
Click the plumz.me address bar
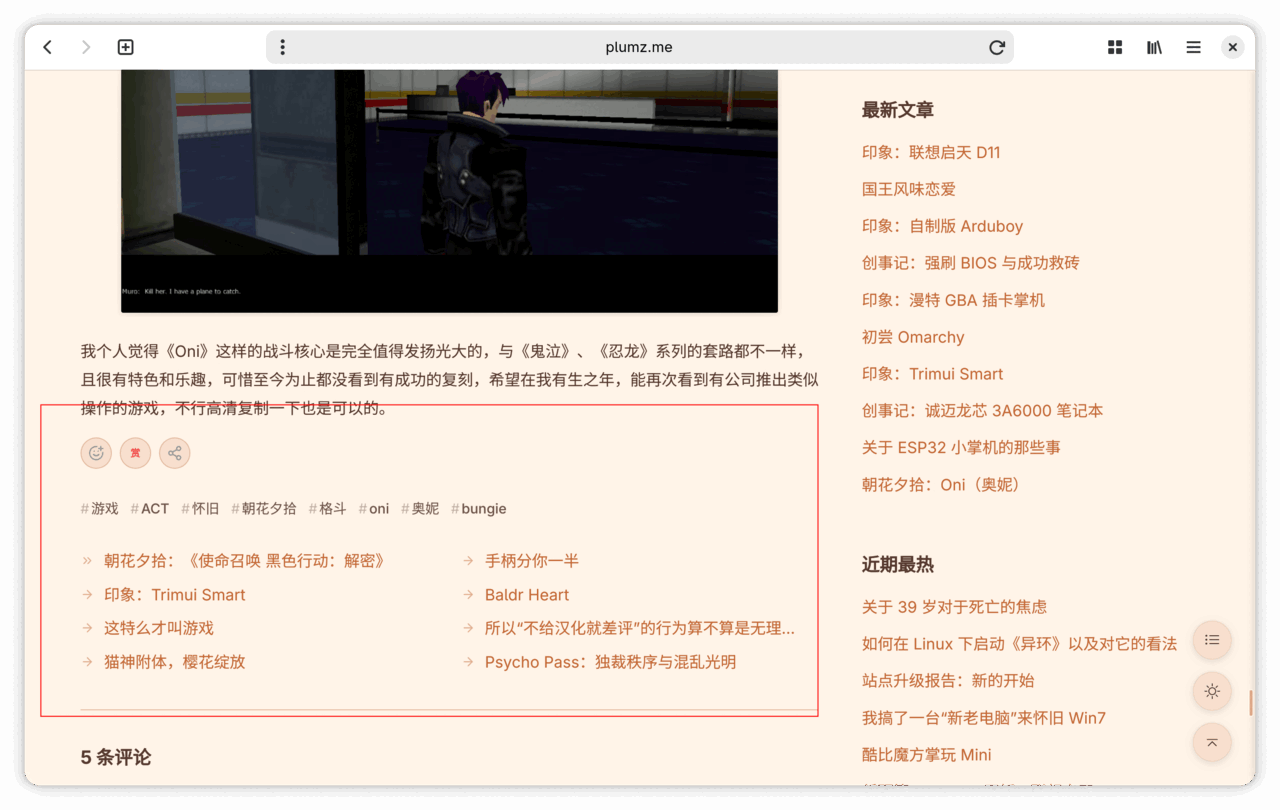(x=639, y=47)
